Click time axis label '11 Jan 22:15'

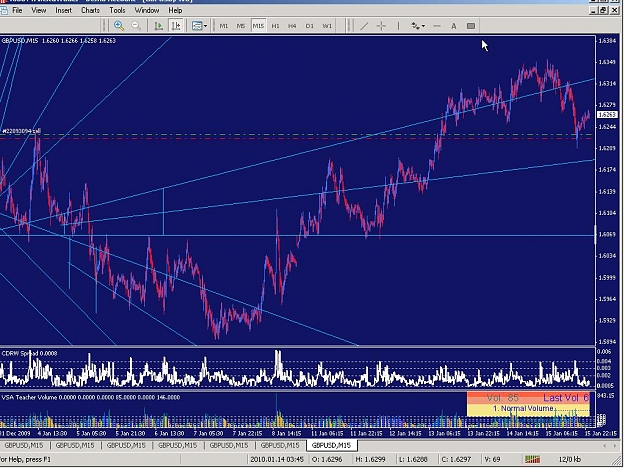[x=366, y=434]
